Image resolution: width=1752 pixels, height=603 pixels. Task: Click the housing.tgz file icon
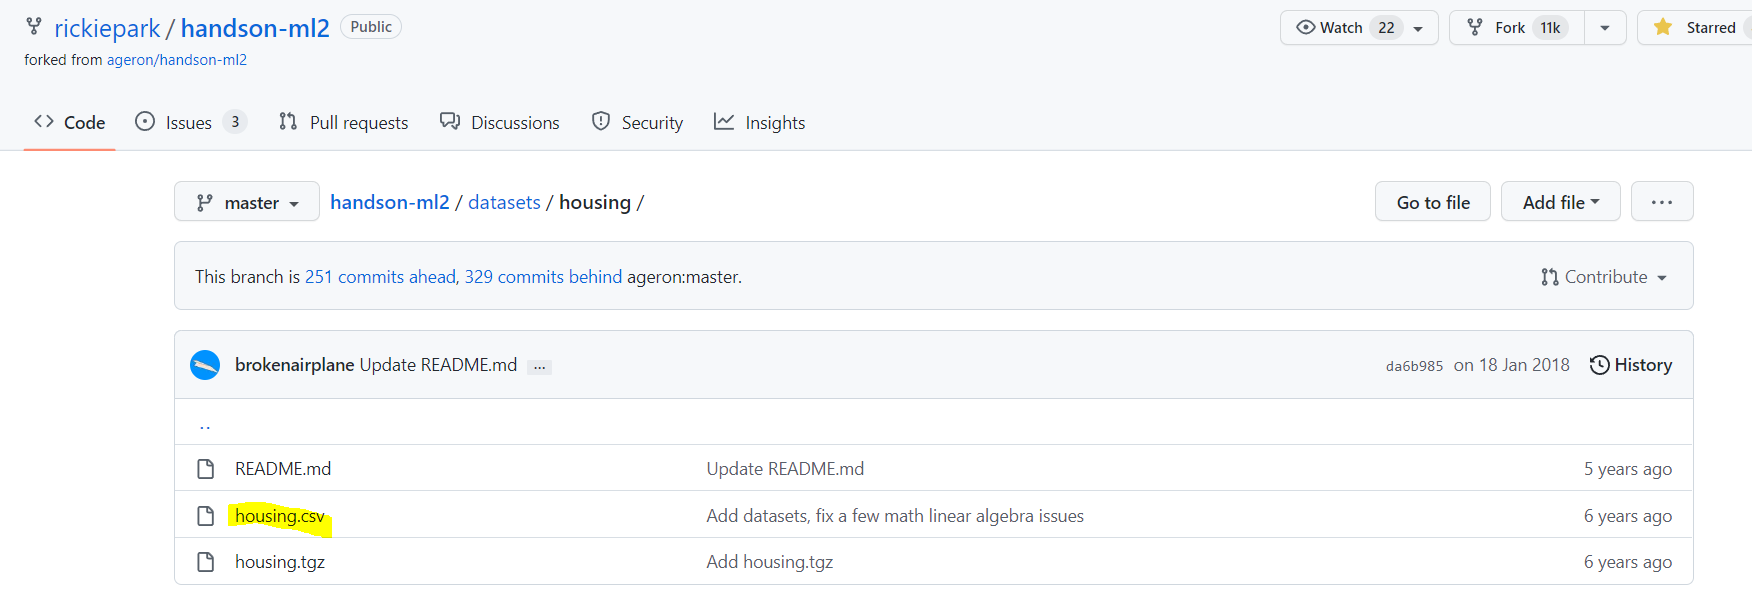pyautogui.click(x=206, y=562)
